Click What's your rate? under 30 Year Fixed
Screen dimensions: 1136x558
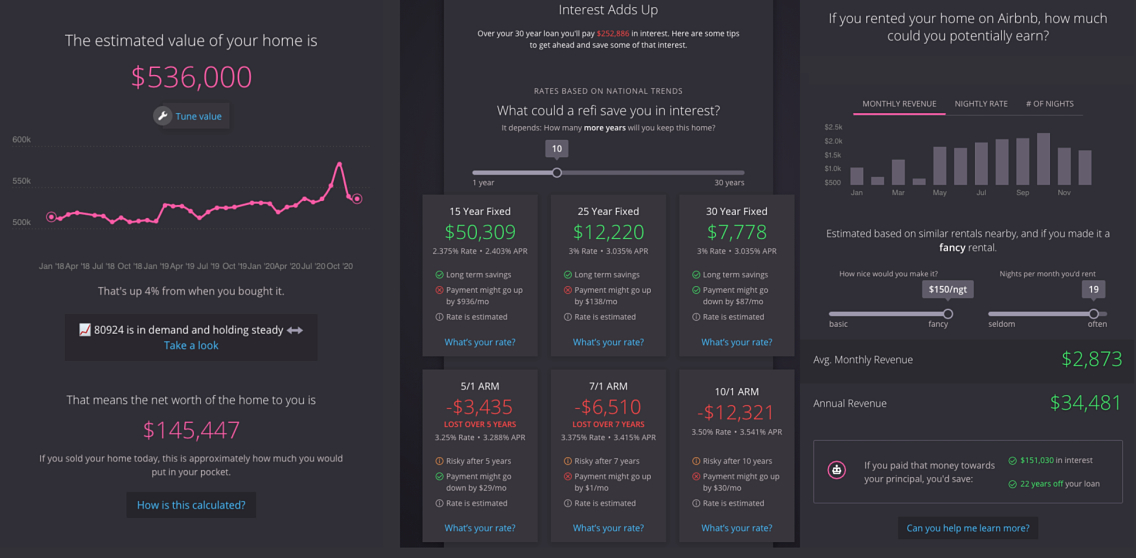(x=736, y=342)
